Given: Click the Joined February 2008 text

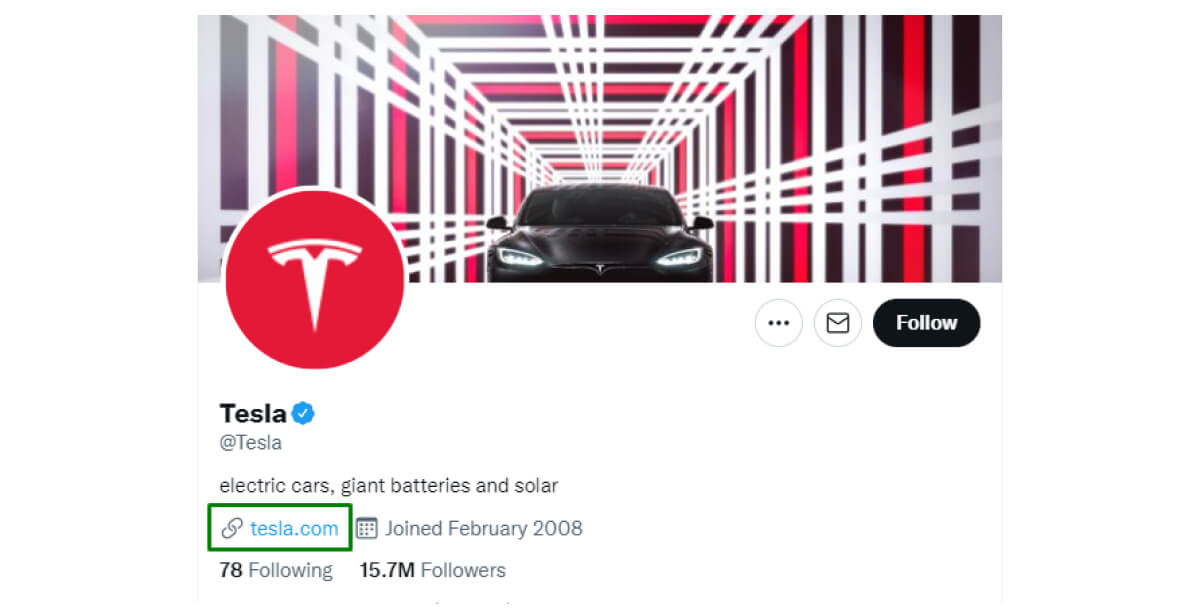Looking at the screenshot, I should (x=483, y=528).
